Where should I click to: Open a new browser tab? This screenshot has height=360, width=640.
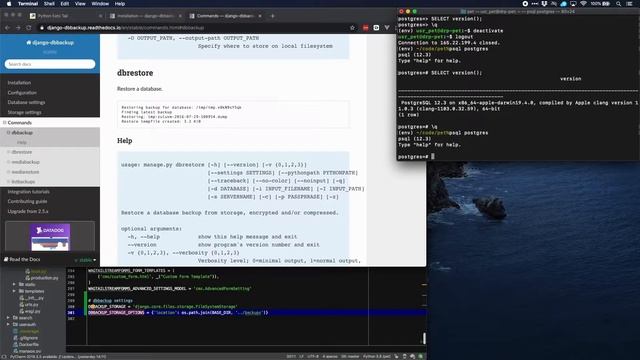[273, 16]
